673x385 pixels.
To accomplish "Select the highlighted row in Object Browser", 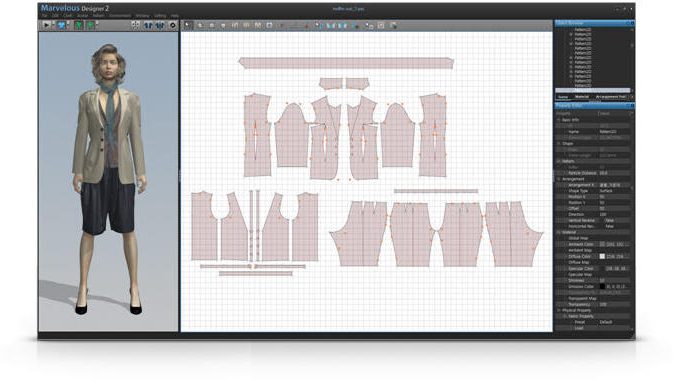I will coord(592,91).
